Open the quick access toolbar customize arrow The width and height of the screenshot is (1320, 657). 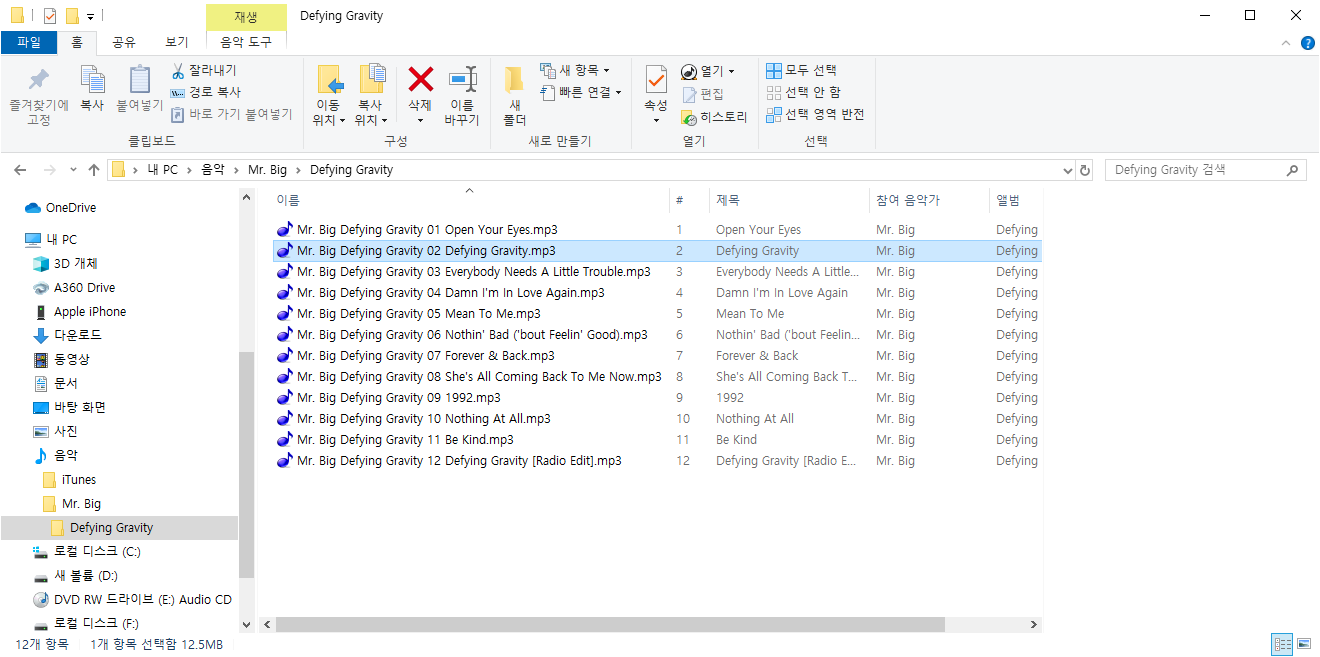[90, 16]
